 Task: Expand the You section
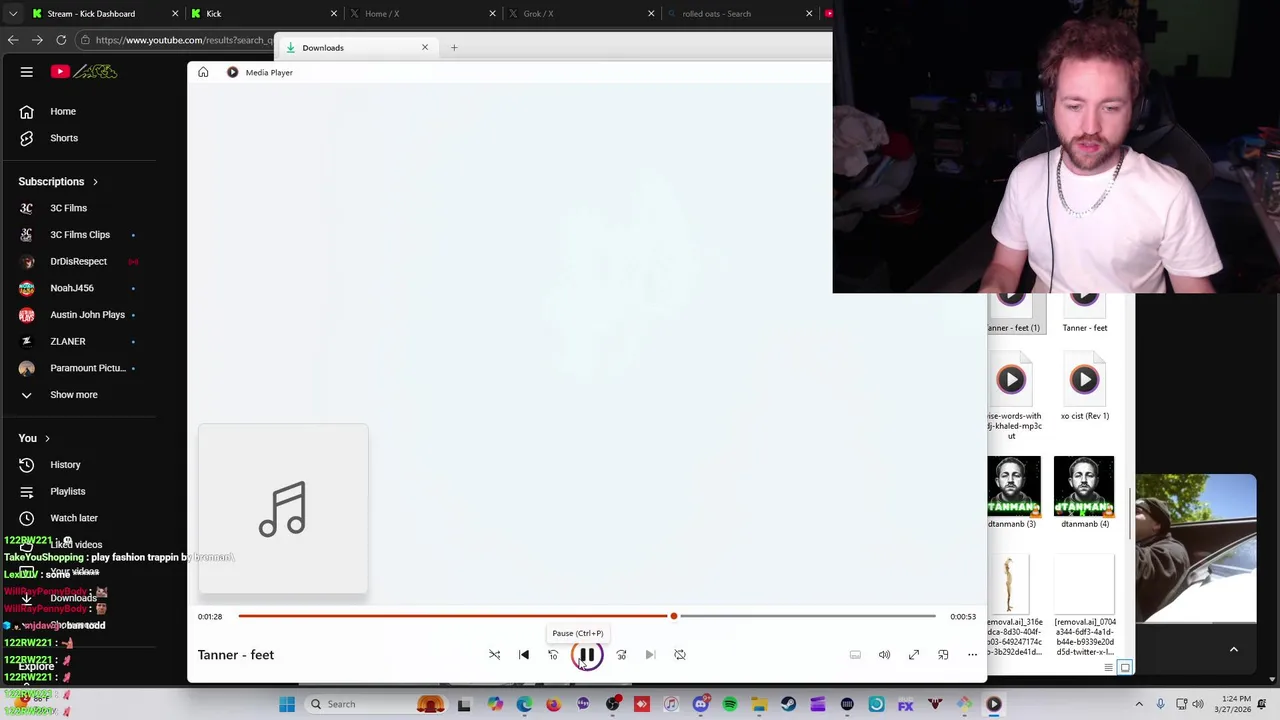pyautogui.click(x=34, y=438)
